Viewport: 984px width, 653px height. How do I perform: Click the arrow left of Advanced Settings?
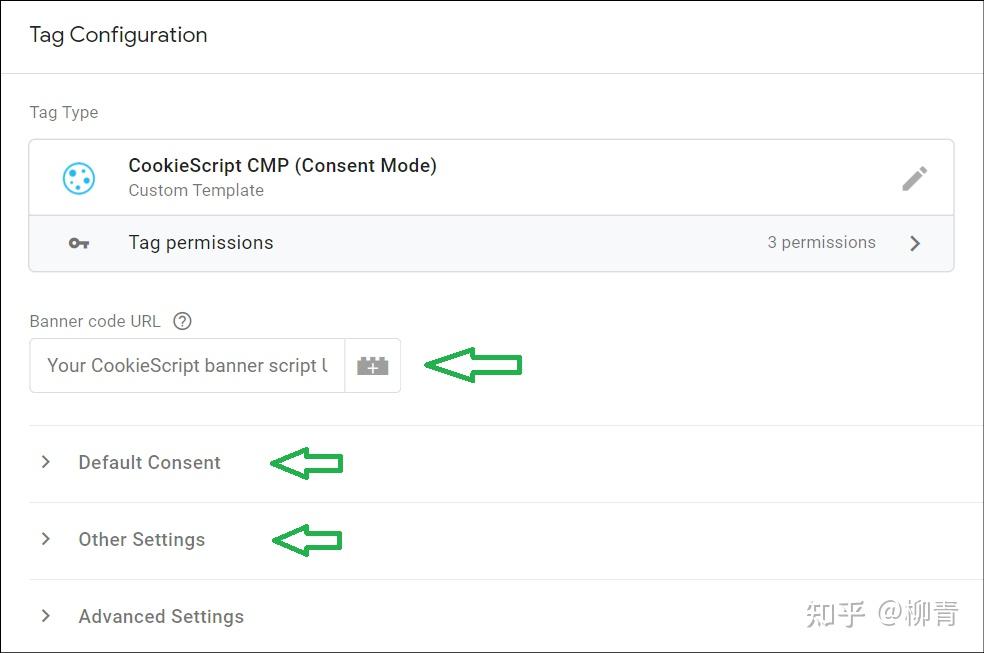pyautogui.click(x=45, y=616)
